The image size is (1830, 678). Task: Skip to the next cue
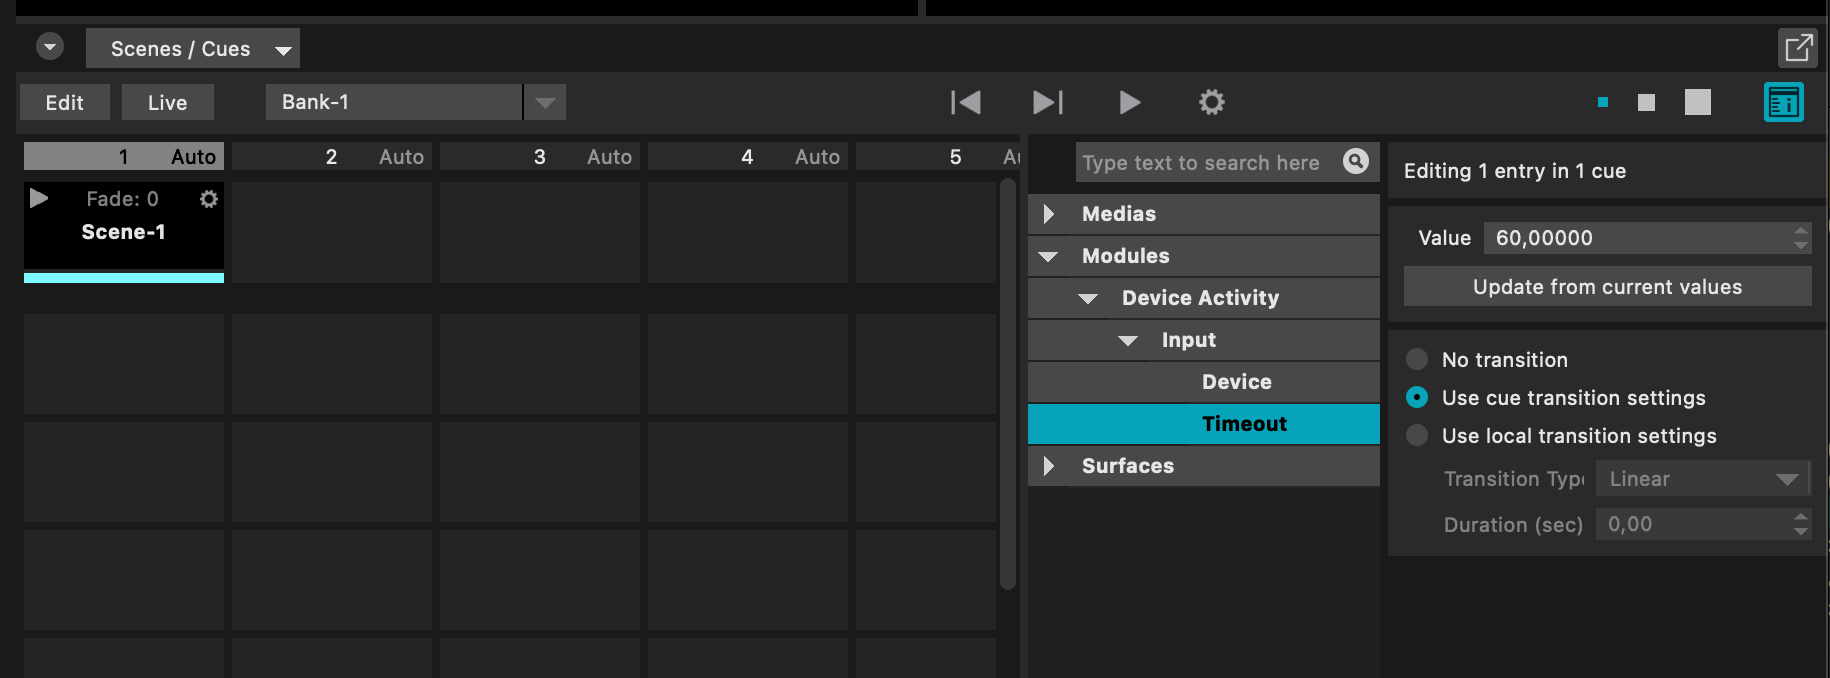1047,102
